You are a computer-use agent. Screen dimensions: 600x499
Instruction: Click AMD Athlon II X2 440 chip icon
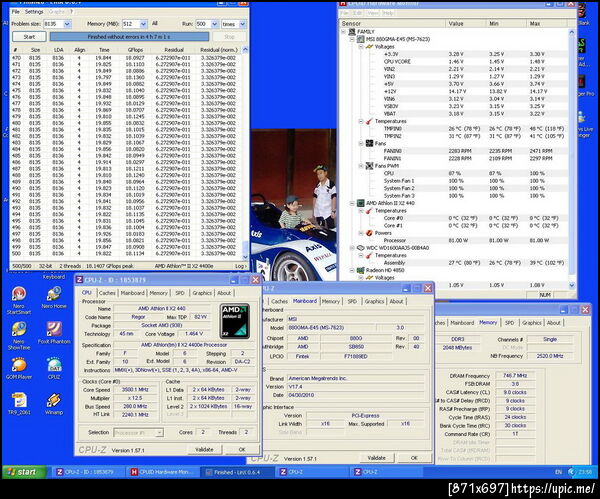360,203
